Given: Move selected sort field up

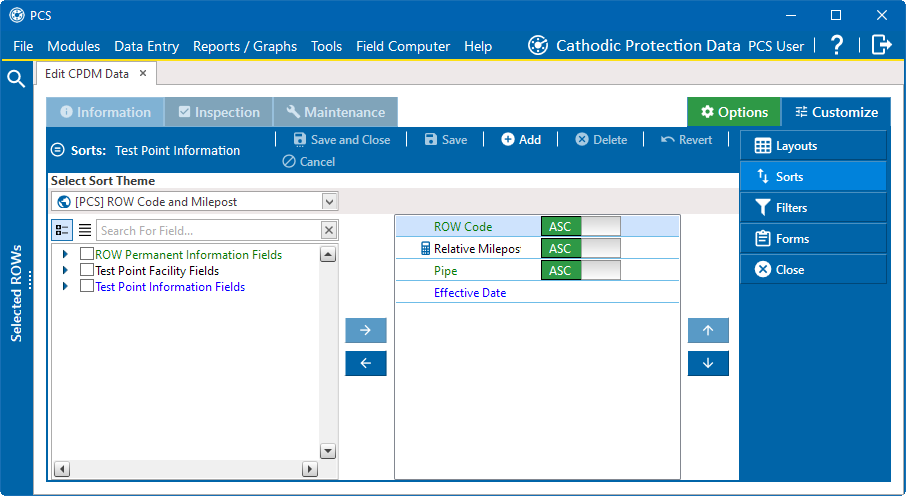Looking at the screenshot, I should point(708,330).
